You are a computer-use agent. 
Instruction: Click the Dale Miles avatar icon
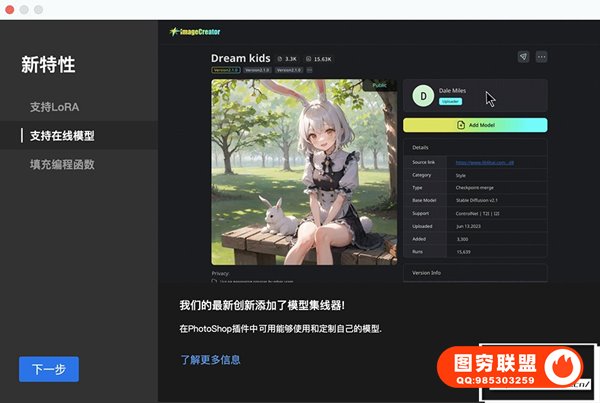pyautogui.click(x=423, y=97)
